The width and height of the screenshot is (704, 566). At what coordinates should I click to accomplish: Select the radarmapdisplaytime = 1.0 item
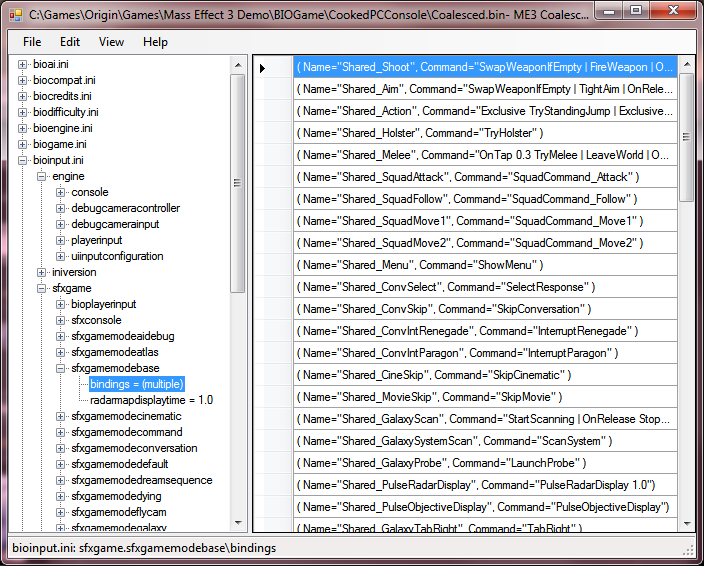pos(151,400)
